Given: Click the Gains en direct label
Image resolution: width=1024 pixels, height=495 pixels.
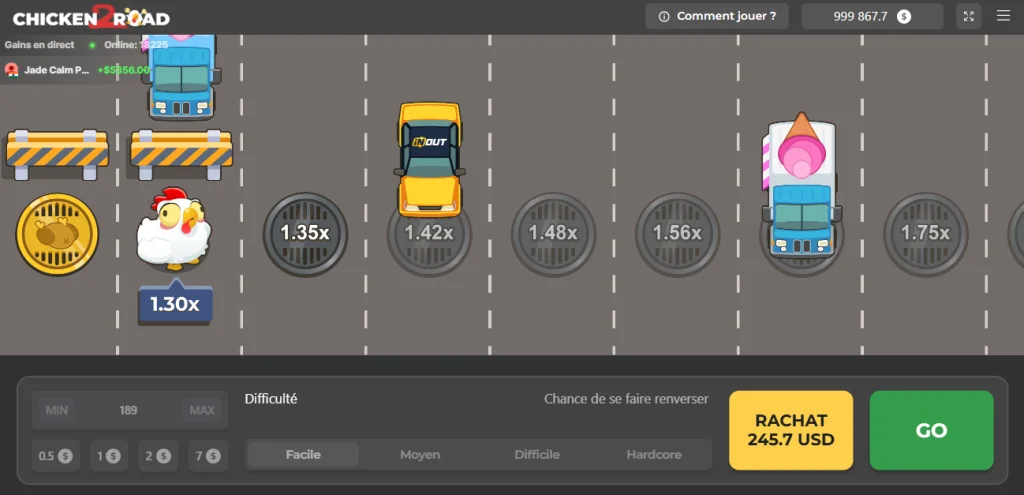Looking at the screenshot, I should tap(39, 45).
